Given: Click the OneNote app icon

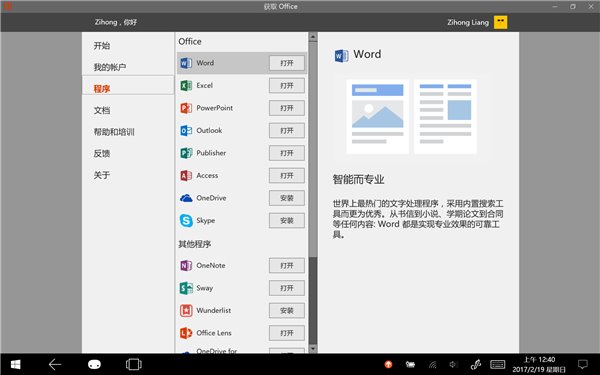Looking at the screenshot, I should 186,266.
